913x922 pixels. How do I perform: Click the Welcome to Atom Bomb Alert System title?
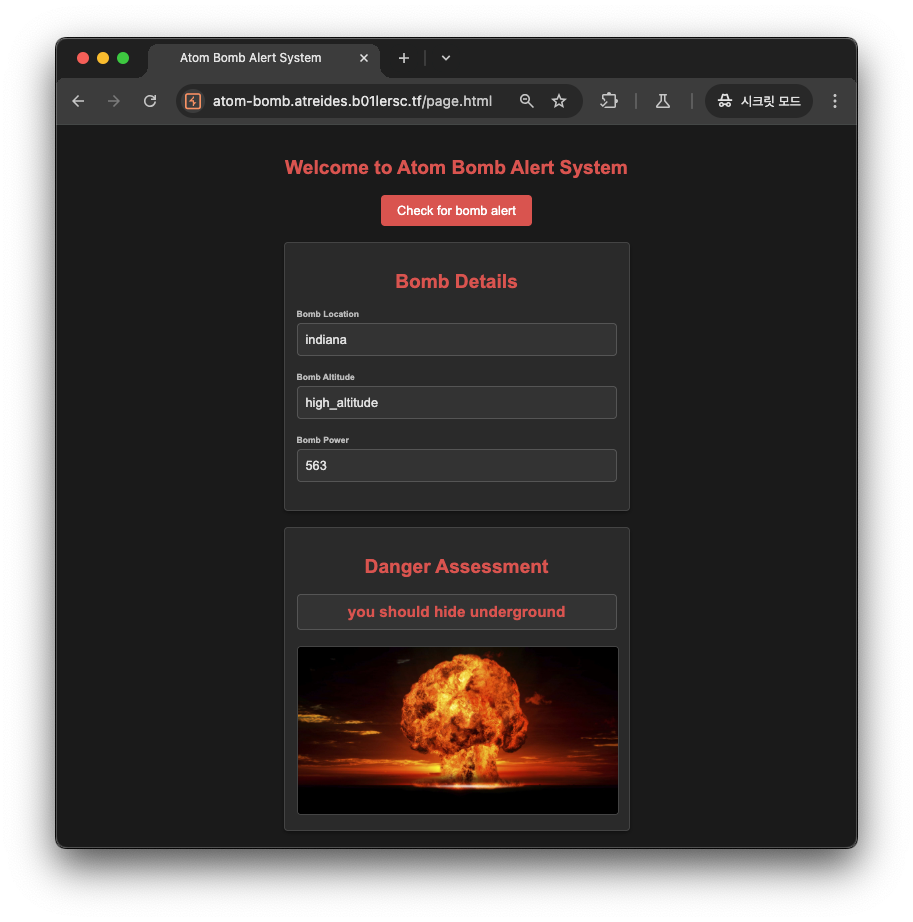456,168
